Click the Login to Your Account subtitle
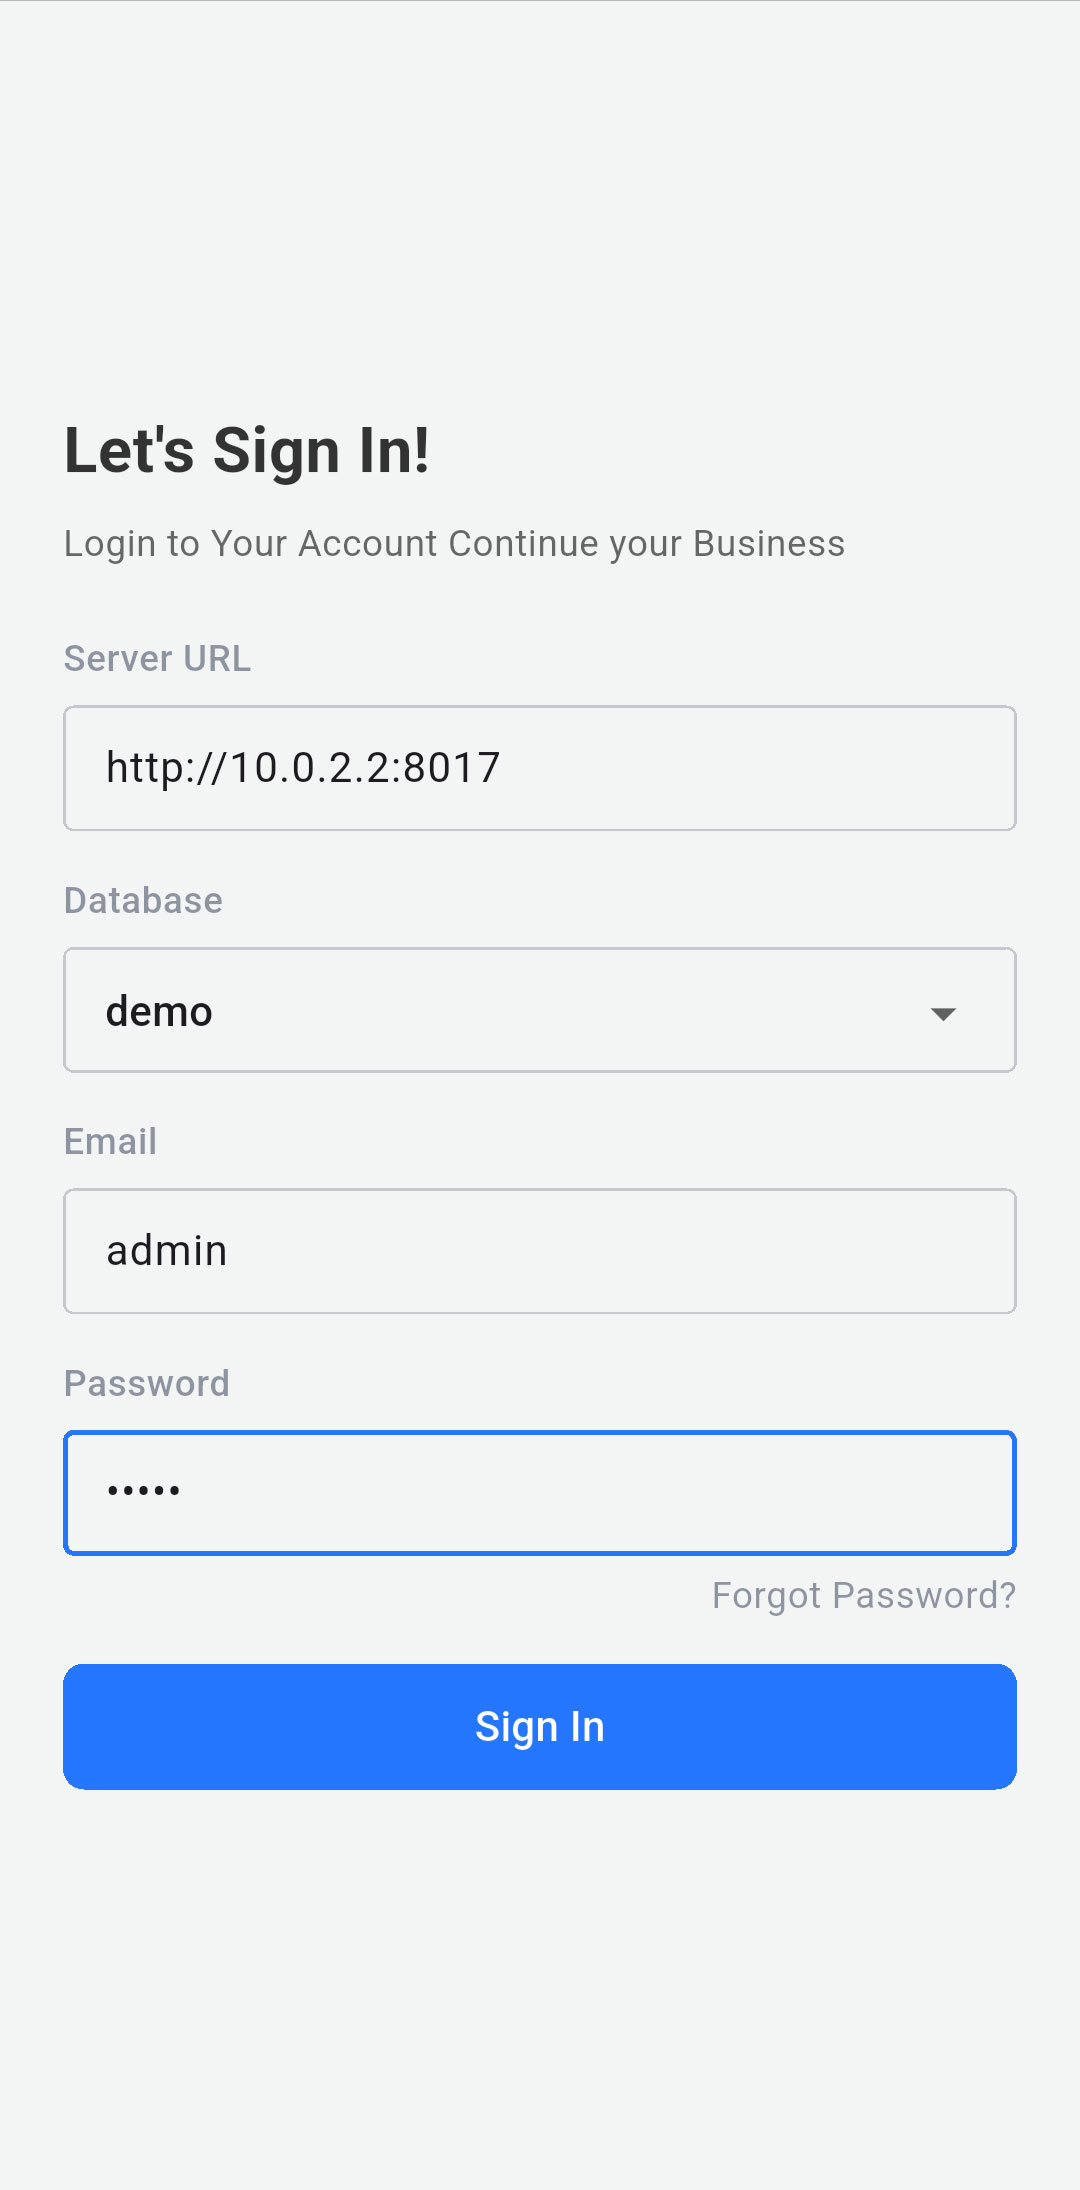This screenshot has width=1080, height=2190. click(454, 544)
